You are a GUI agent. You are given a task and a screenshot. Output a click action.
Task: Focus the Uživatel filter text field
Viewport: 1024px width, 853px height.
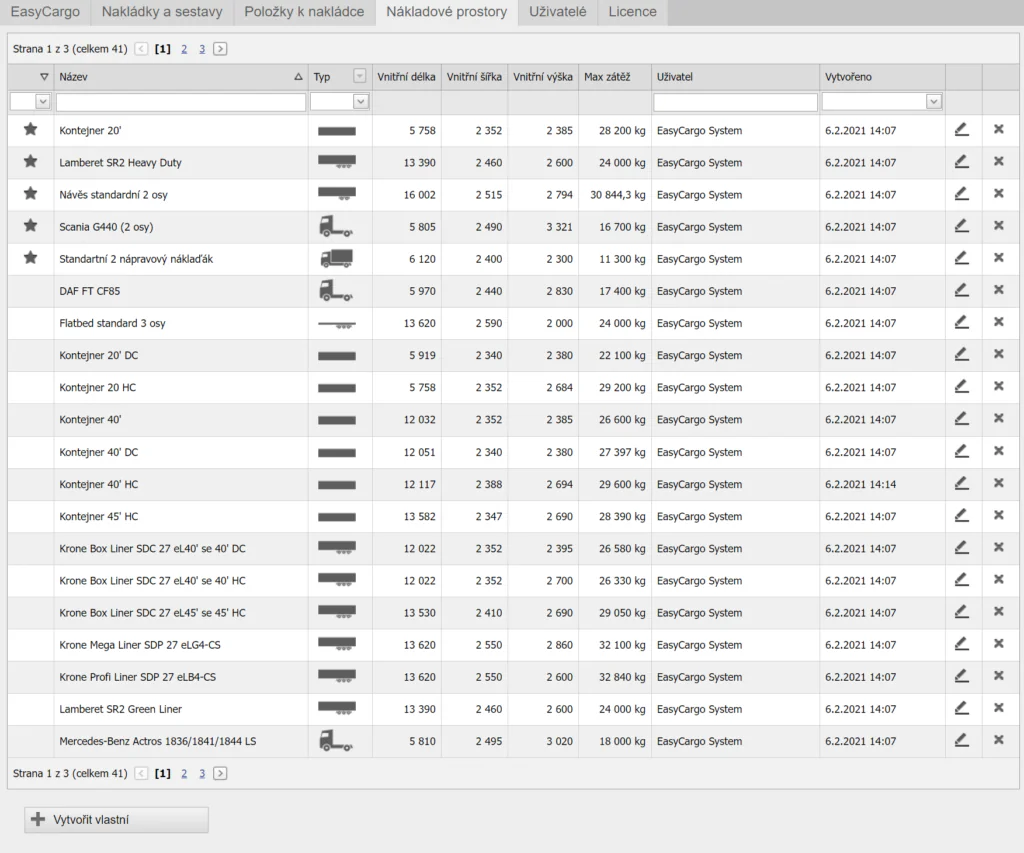[x=735, y=102]
